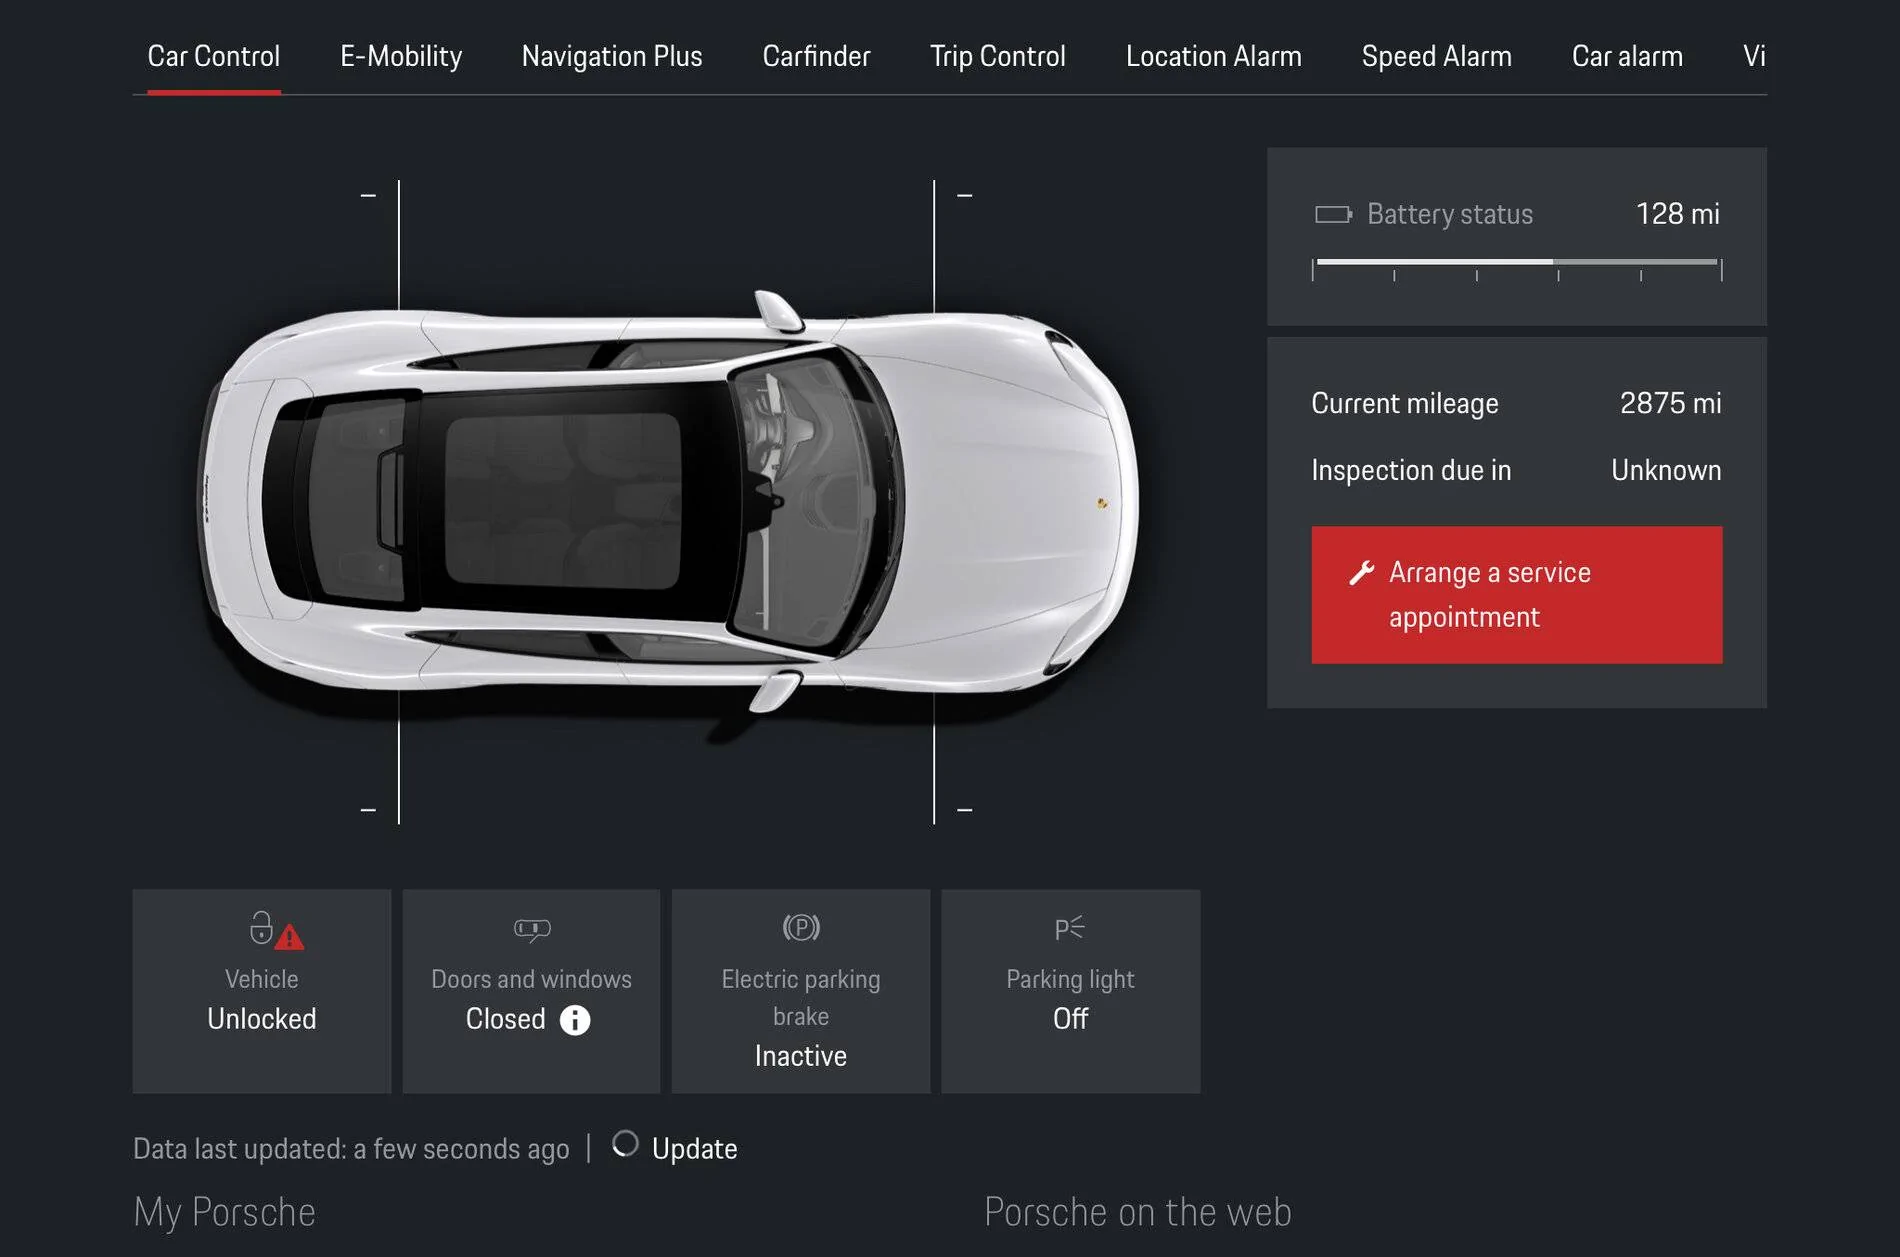Viewport: 1900px width, 1257px height.
Task: Click the Inspection due in Unknown value
Action: [1666, 470]
